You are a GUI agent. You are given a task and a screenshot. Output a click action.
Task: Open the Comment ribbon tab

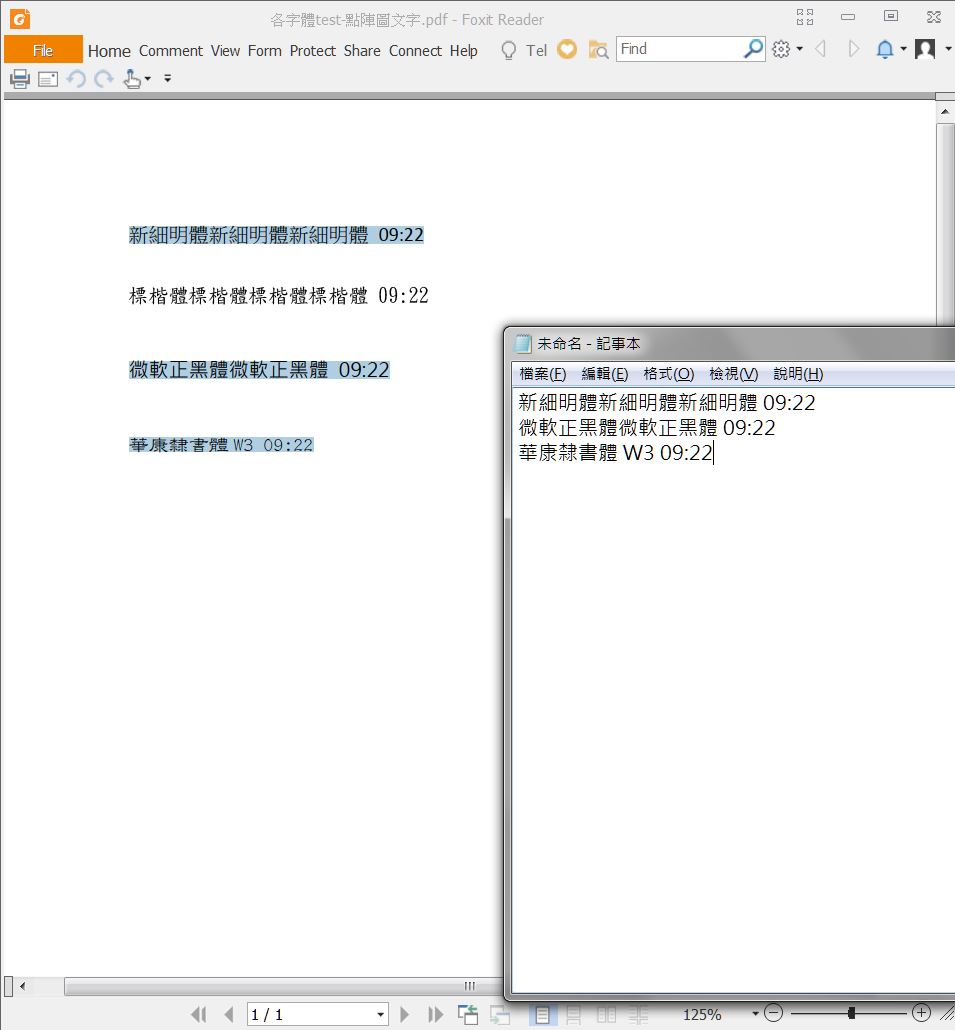point(171,51)
